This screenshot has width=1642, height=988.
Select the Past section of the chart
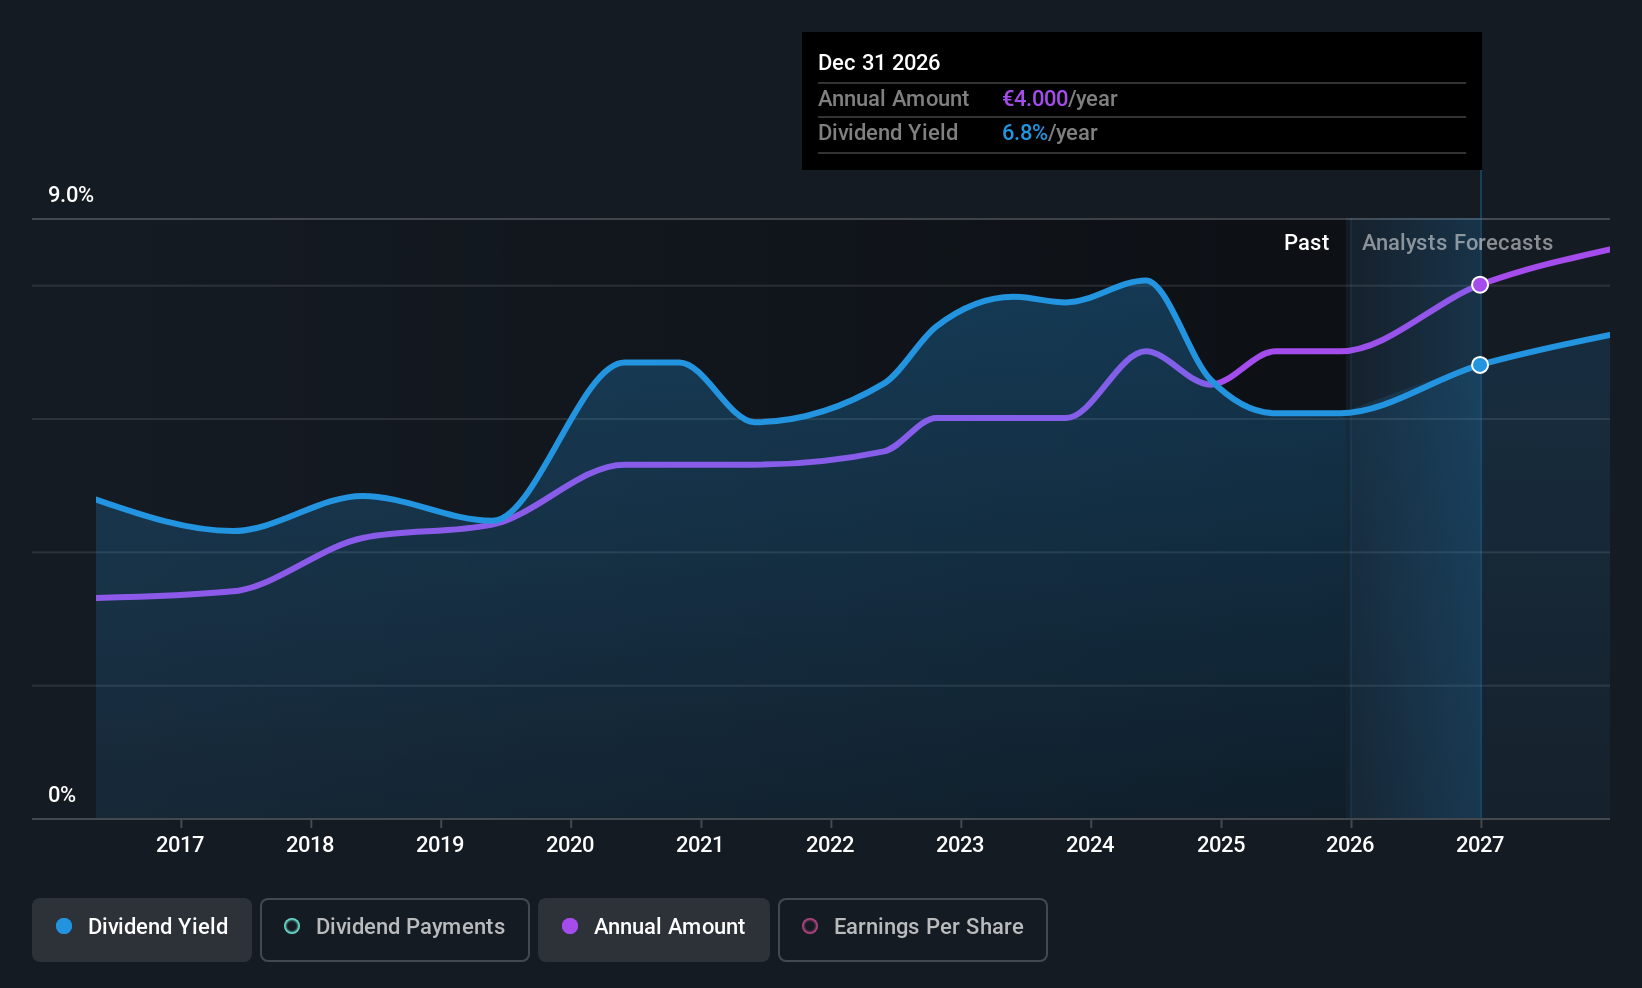pyautogui.click(x=1306, y=242)
